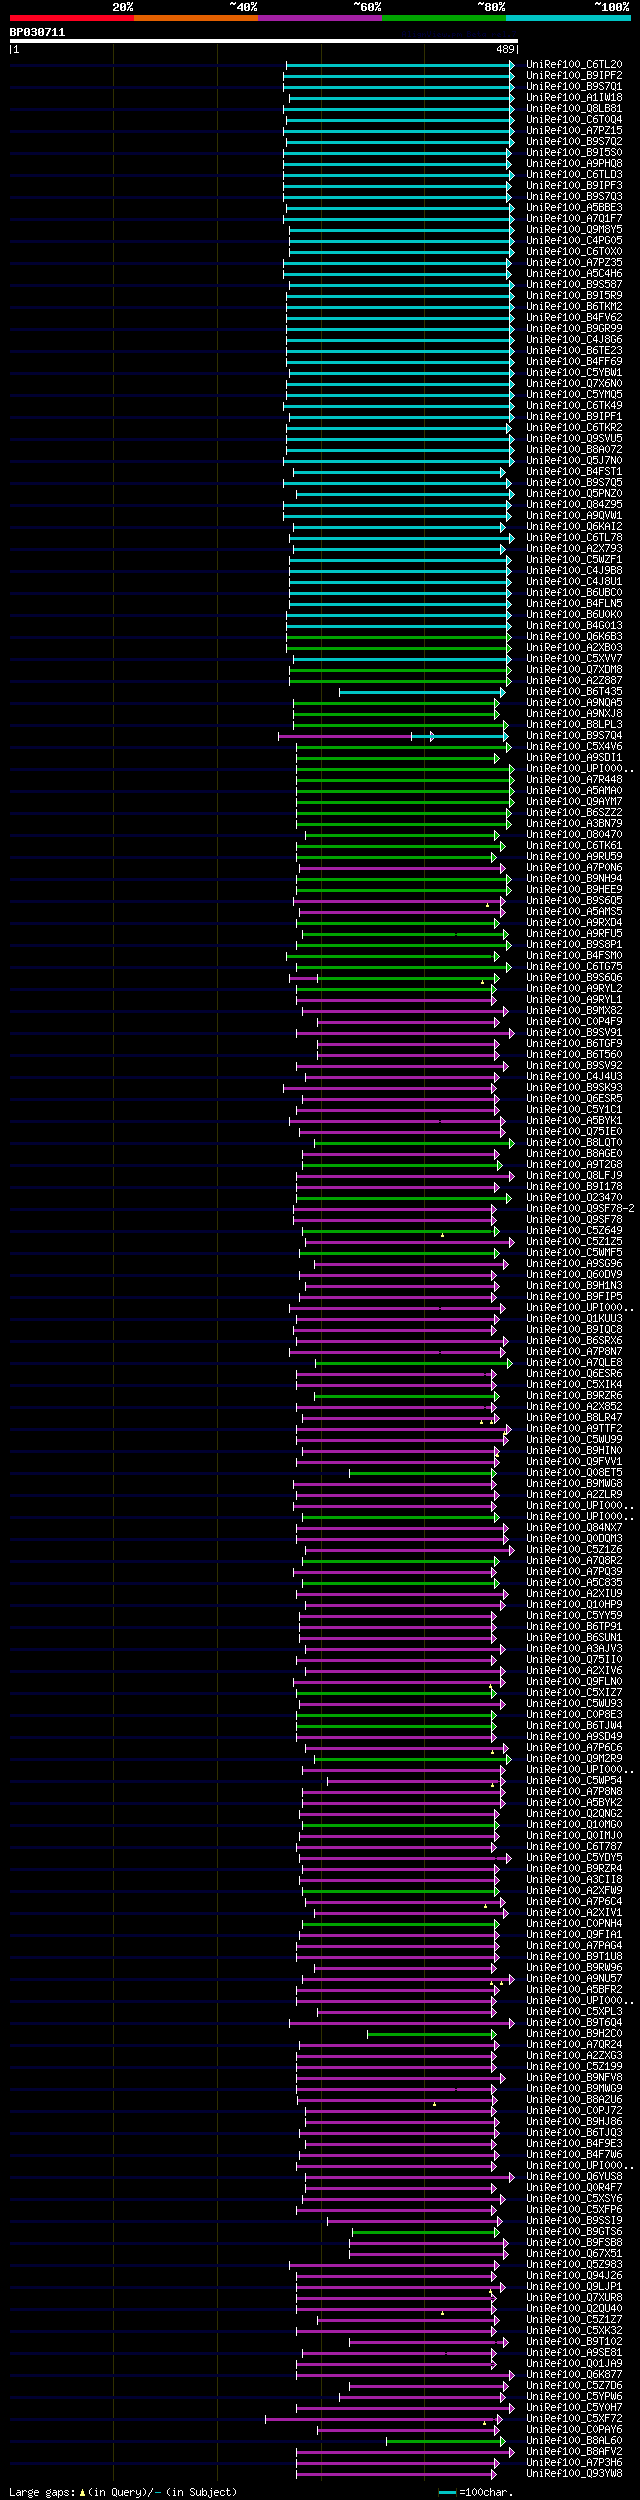The image size is (640, 2500).
Task: Select the UniRef100_A5C4H6 hit label
Action: point(574,274)
